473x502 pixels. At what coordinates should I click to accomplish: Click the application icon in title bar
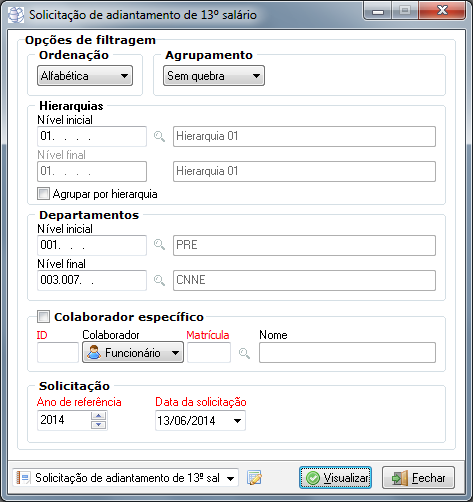pos(16,15)
